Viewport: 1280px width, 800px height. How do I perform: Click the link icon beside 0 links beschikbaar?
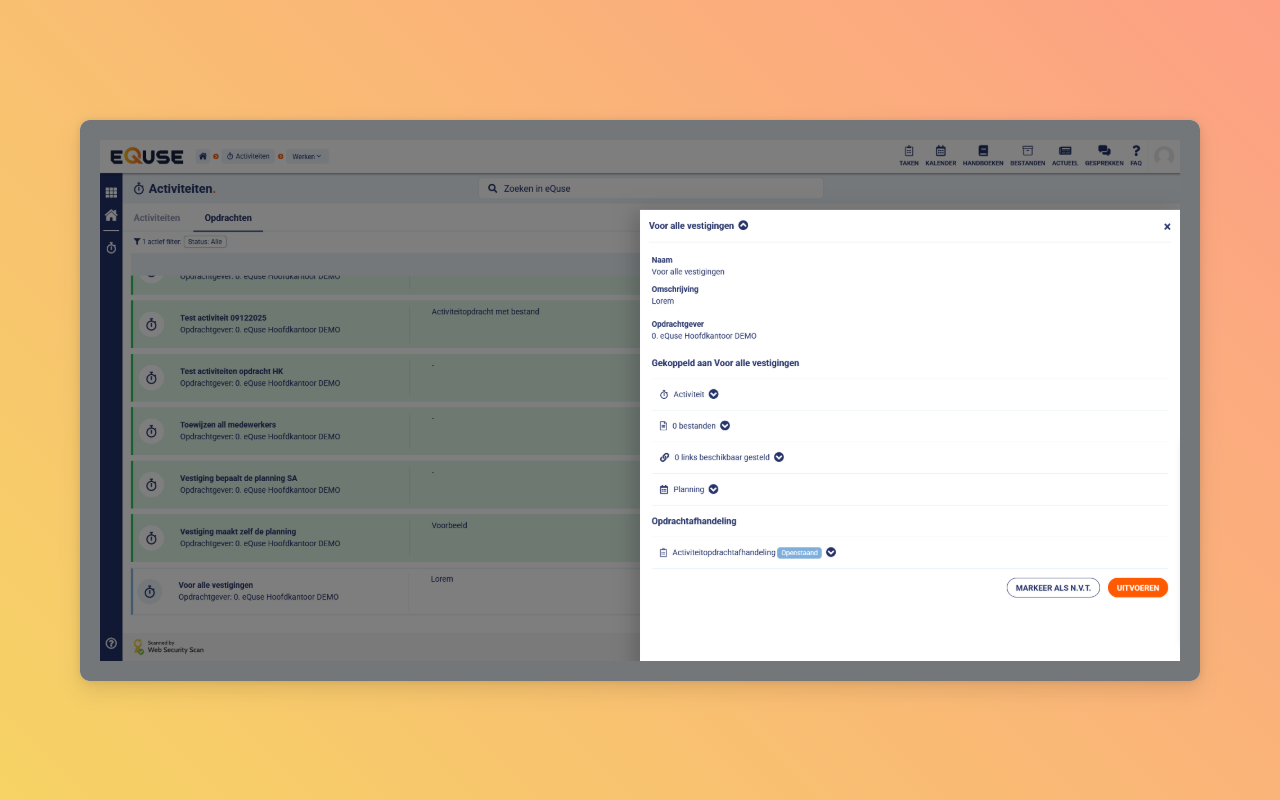[x=664, y=457]
